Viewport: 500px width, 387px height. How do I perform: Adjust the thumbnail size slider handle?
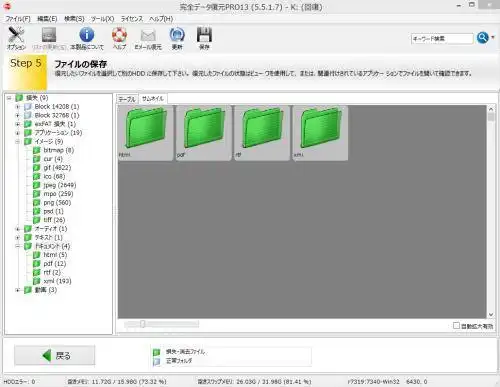coord(143,324)
